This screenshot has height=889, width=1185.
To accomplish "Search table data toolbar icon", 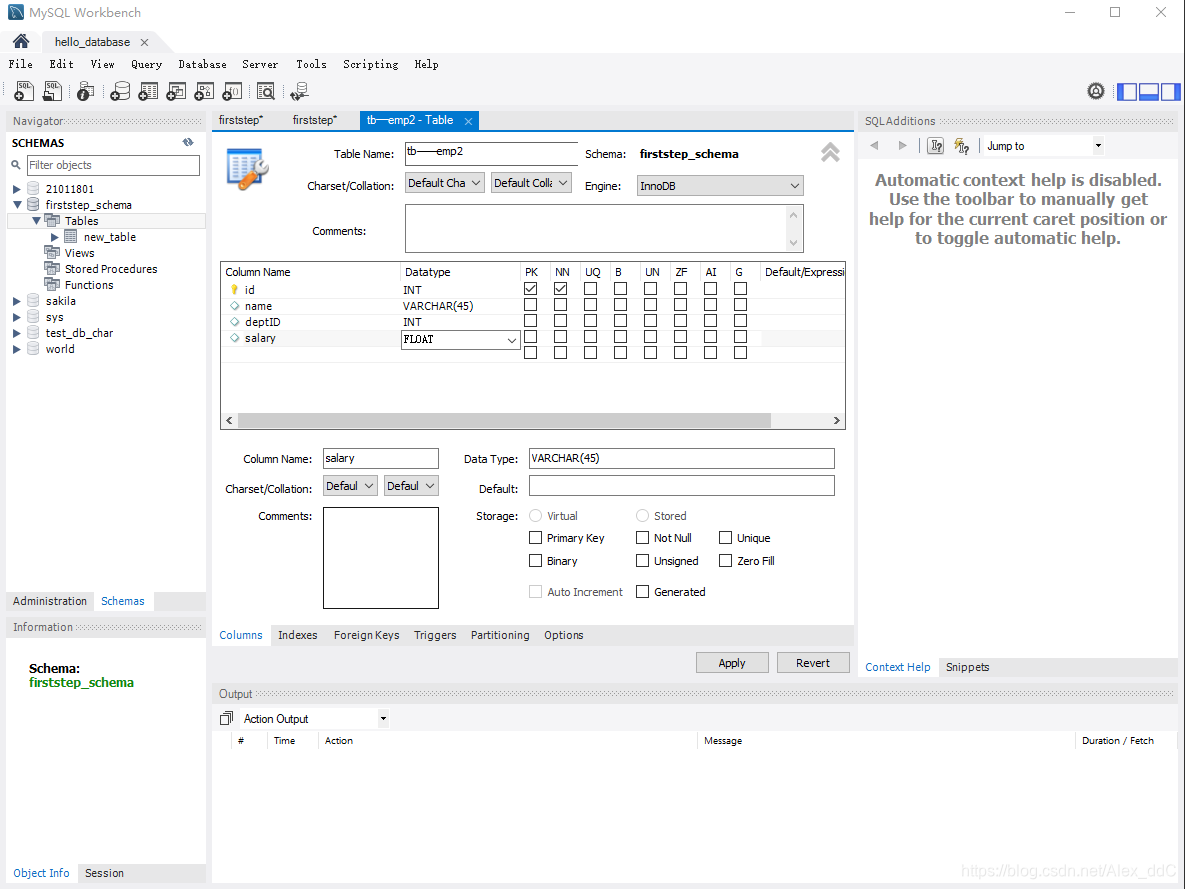I will tap(265, 91).
